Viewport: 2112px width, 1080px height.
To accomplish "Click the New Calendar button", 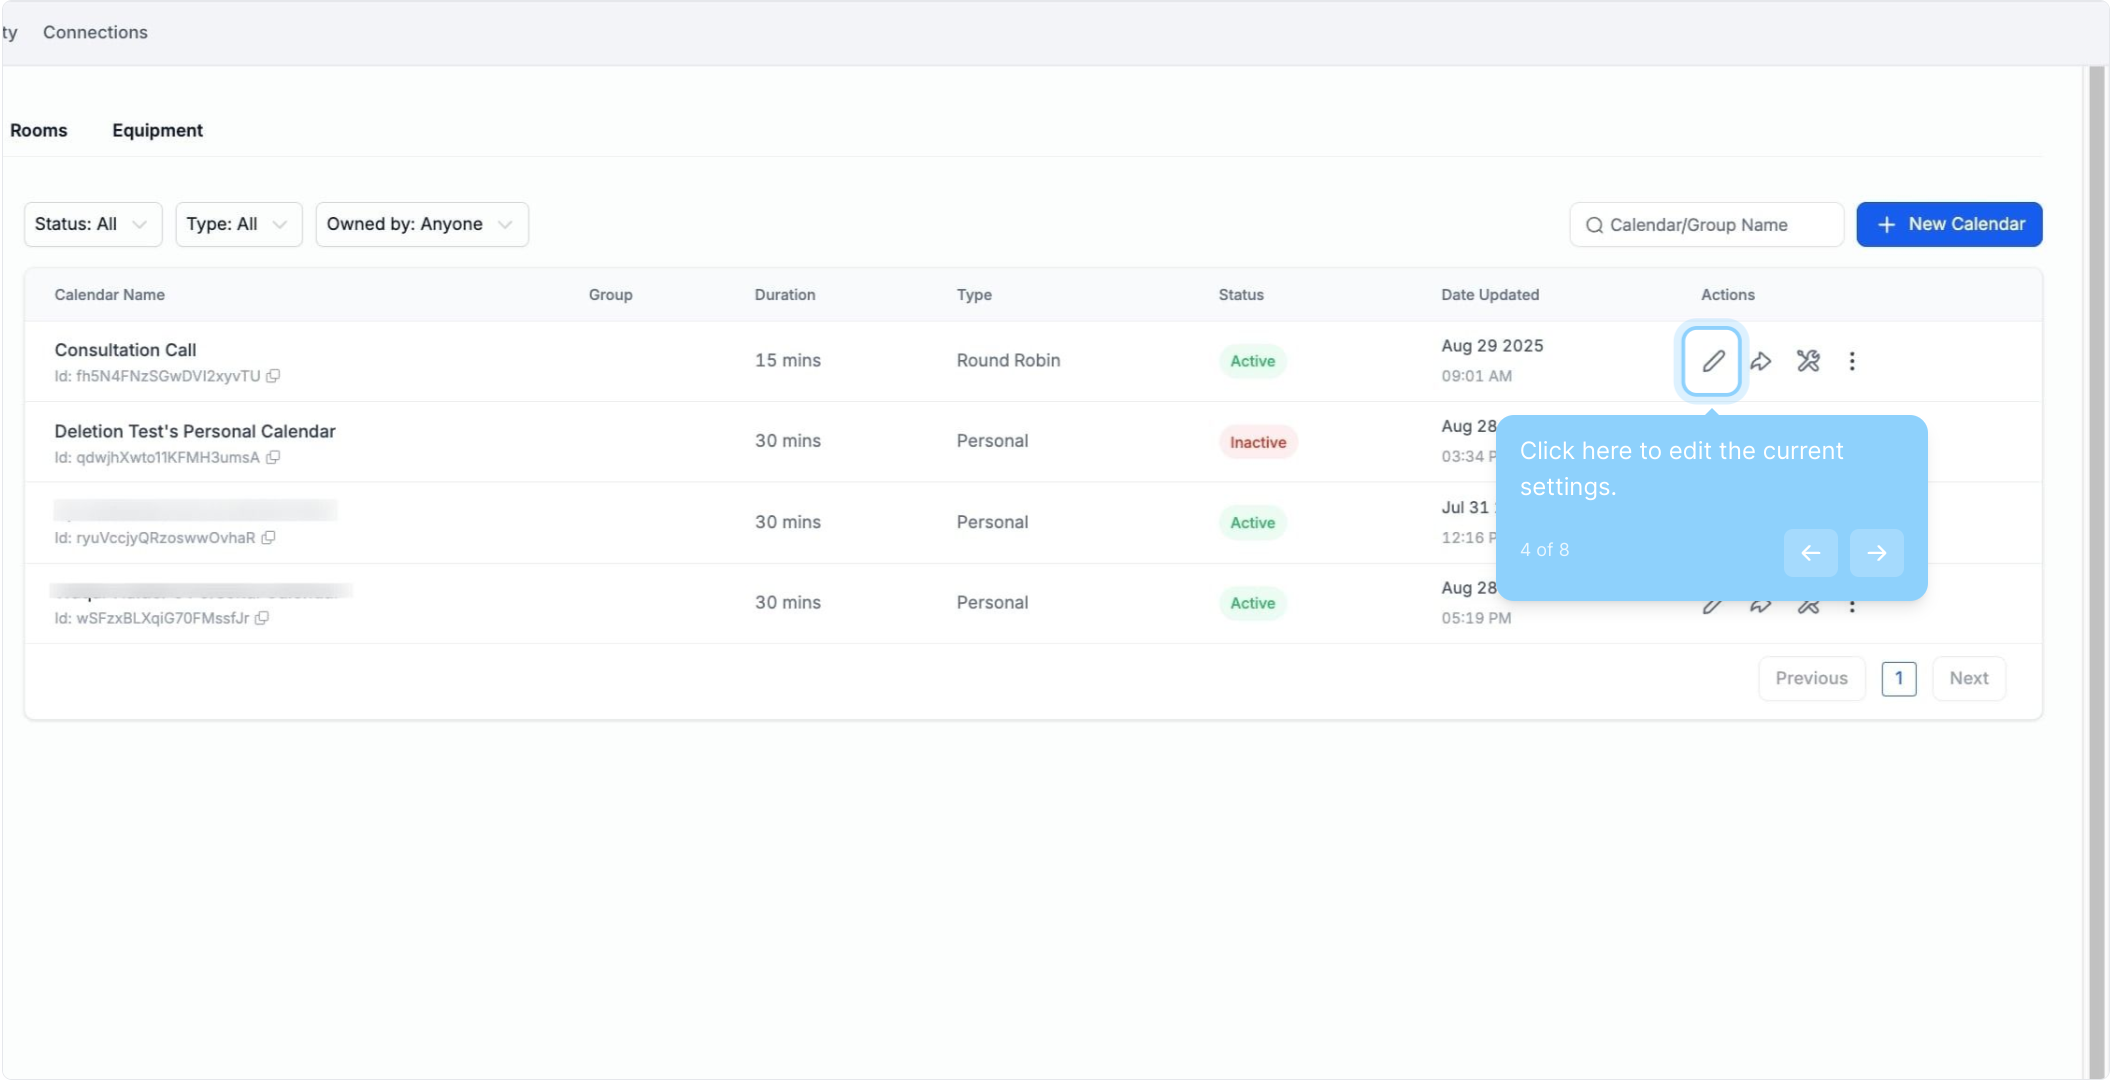I will click(x=1949, y=224).
